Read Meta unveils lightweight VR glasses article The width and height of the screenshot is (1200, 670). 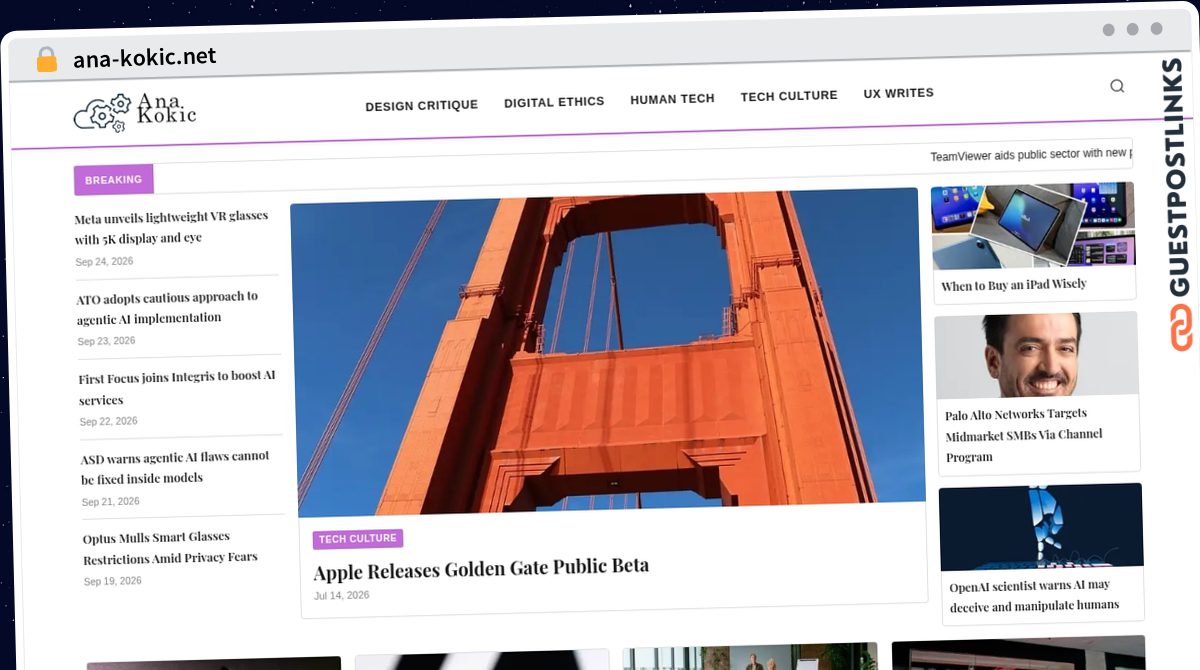pyautogui.click(x=171, y=228)
